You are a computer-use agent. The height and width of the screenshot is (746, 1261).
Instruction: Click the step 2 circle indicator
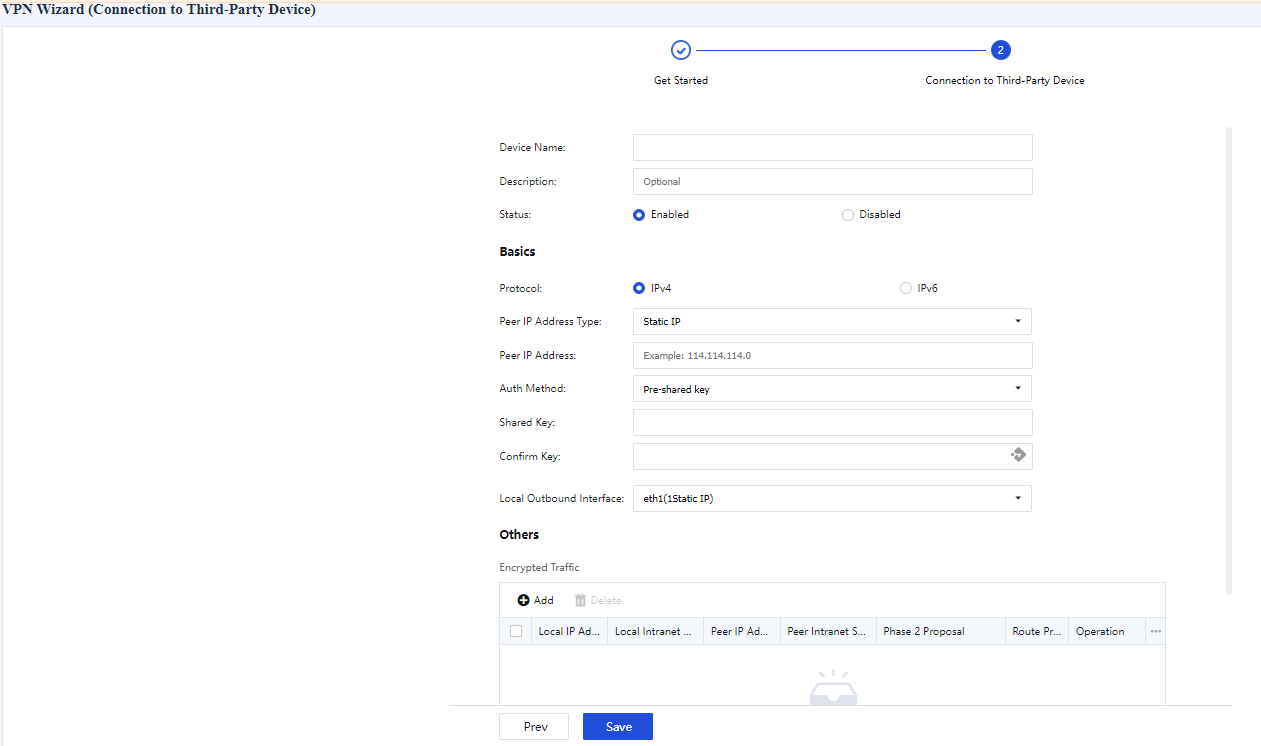[x=1000, y=50]
